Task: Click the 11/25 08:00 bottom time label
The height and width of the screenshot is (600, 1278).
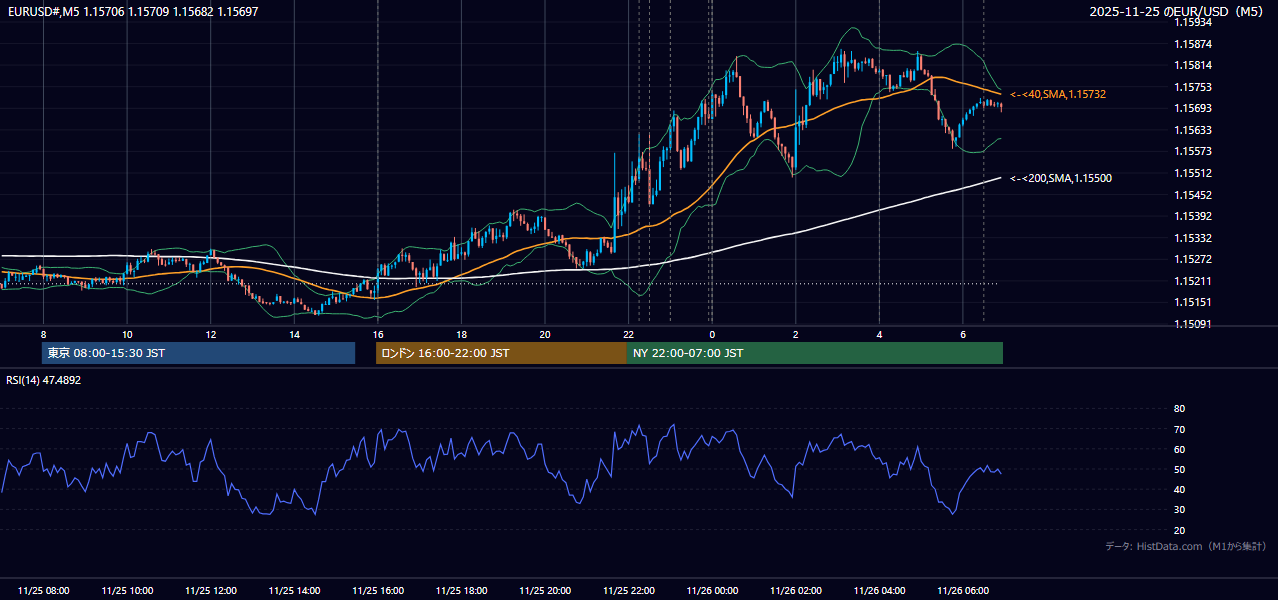Action: pyautogui.click(x=44, y=591)
